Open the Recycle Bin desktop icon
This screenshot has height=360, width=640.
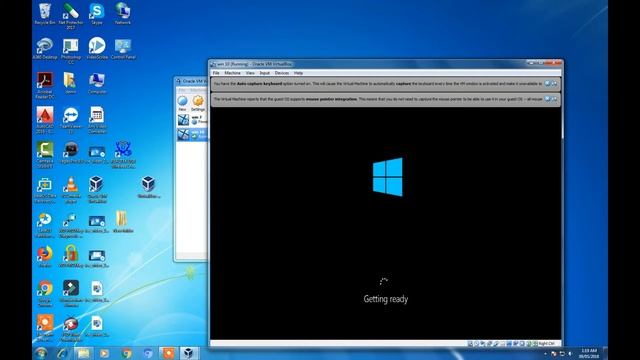click(44, 14)
